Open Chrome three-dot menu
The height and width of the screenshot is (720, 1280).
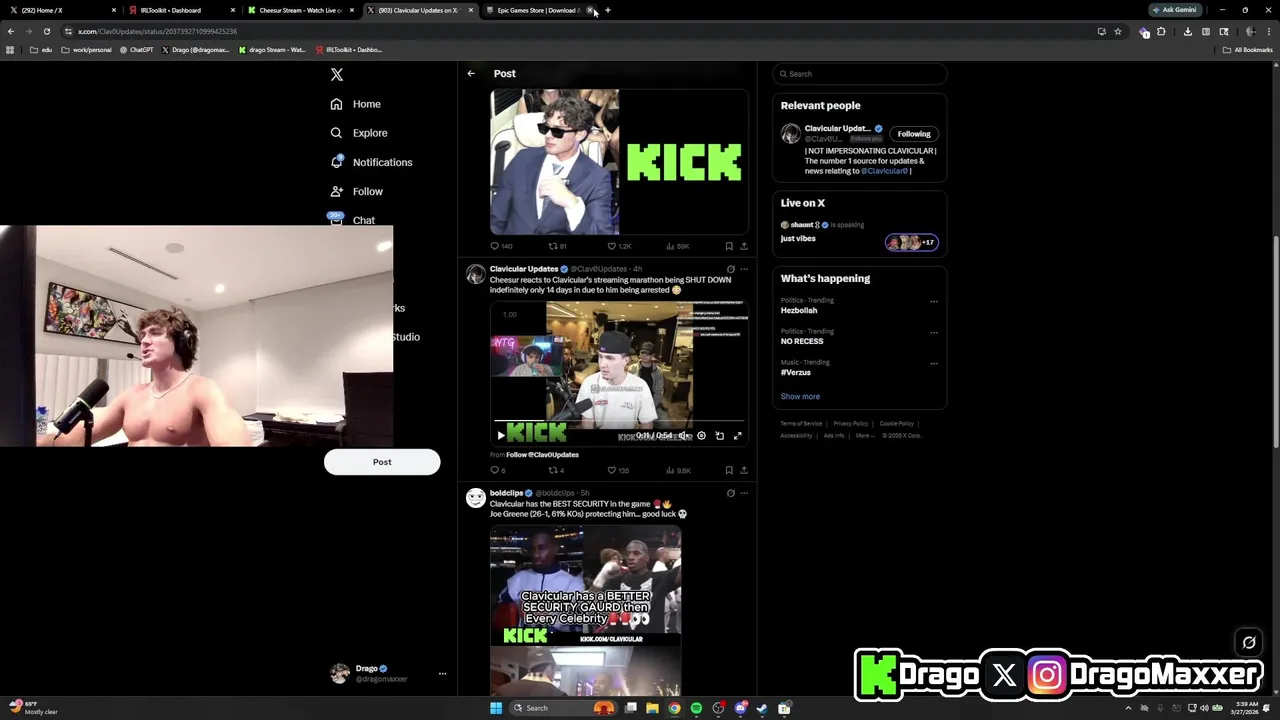pyautogui.click(x=1270, y=31)
